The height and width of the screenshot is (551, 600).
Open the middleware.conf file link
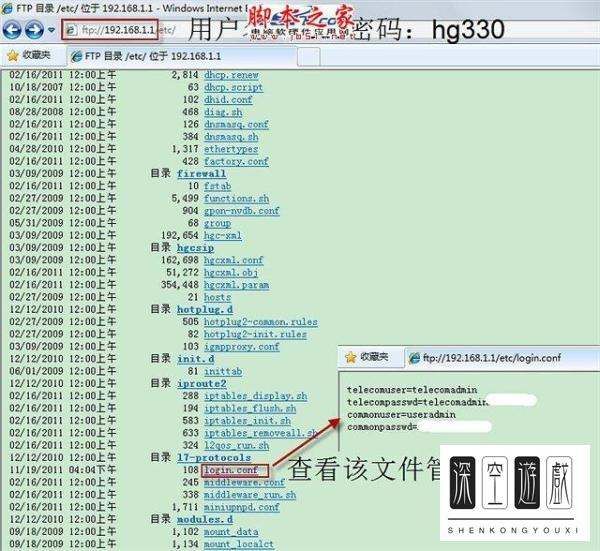pos(245,482)
